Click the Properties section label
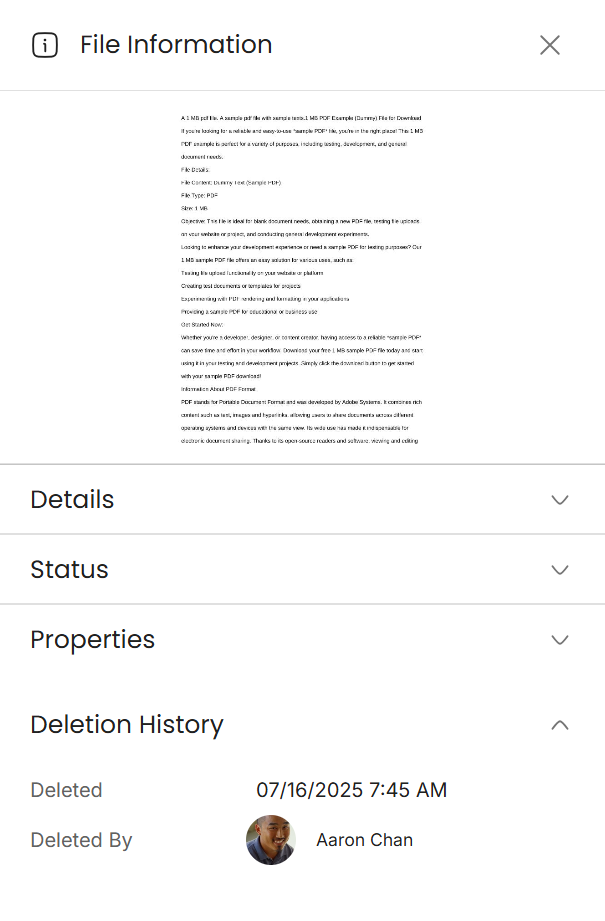The height and width of the screenshot is (921, 605). click(x=92, y=640)
